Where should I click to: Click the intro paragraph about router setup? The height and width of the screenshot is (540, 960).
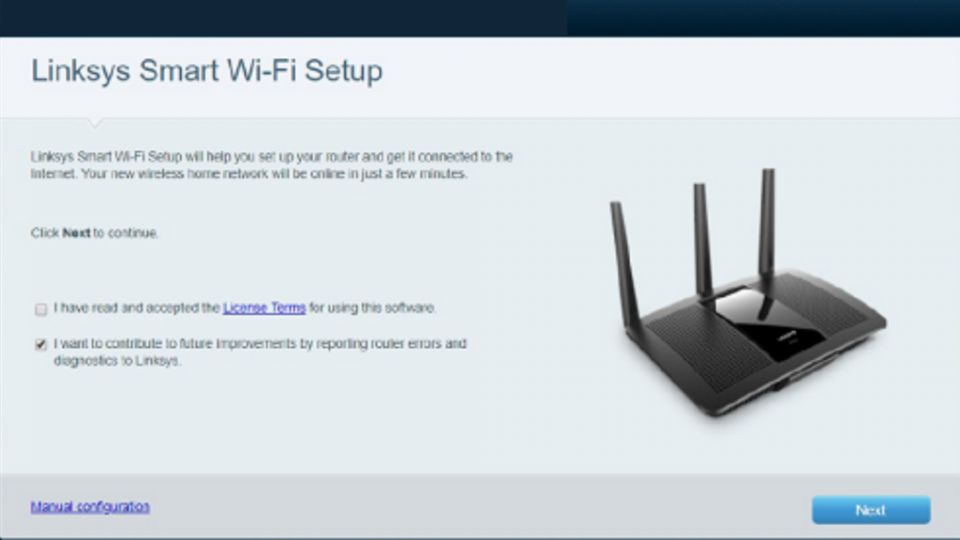(x=272, y=165)
